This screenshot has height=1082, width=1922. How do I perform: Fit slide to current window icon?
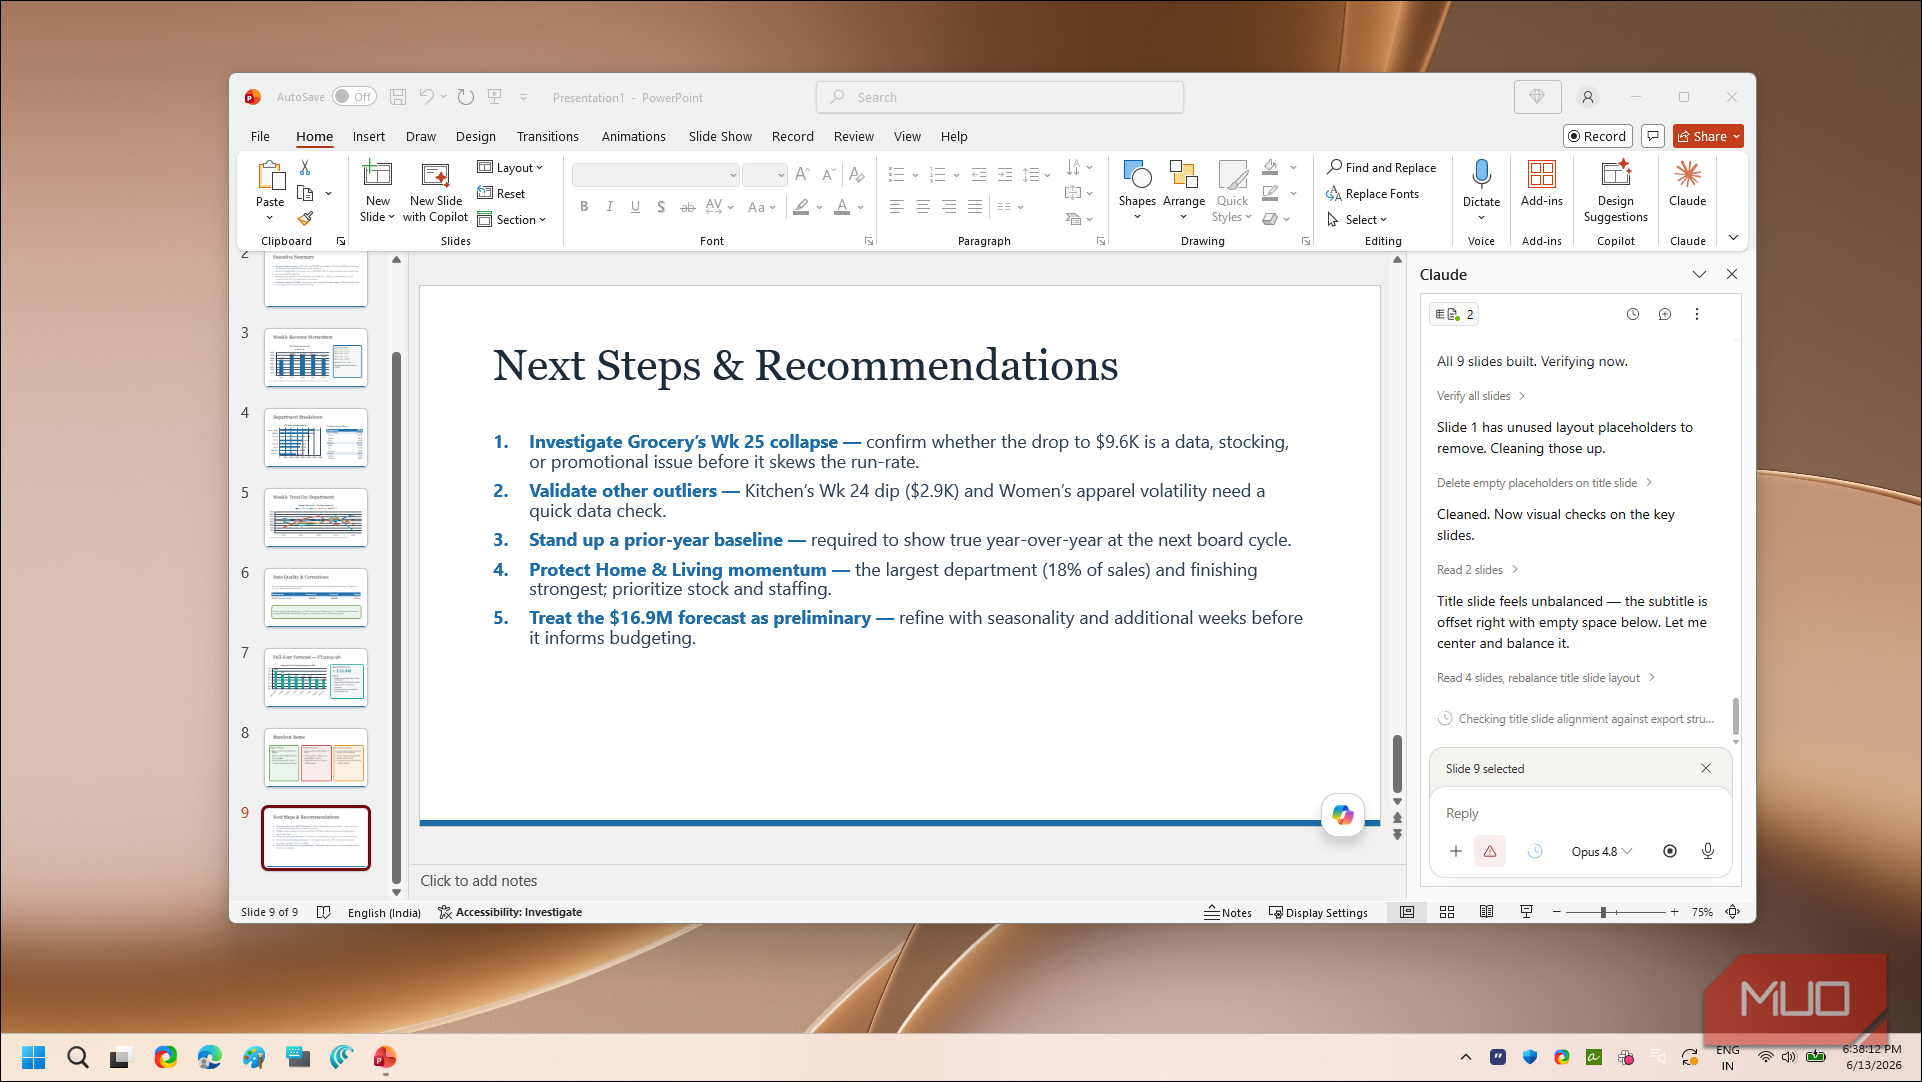tap(1733, 912)
